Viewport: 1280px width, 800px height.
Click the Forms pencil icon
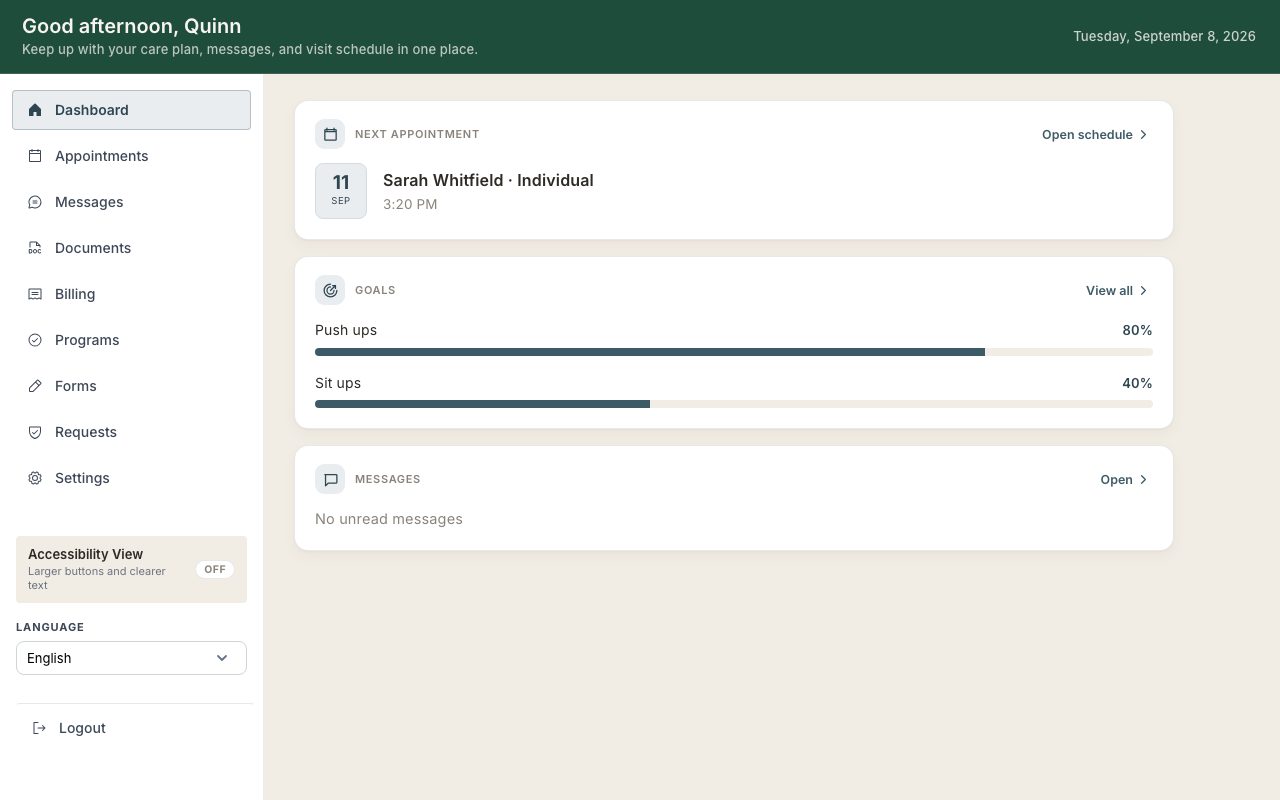coord(35,386)
